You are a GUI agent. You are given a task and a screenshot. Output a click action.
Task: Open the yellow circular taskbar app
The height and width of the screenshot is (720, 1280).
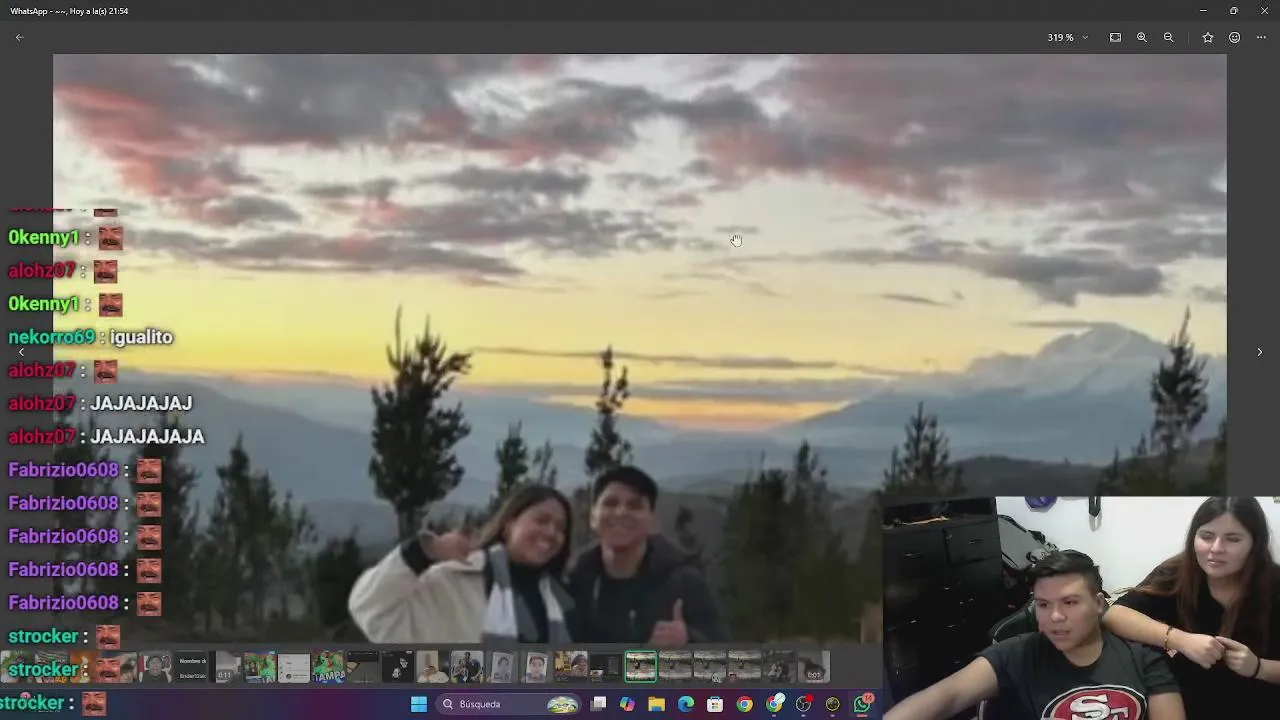coord(833,704)
